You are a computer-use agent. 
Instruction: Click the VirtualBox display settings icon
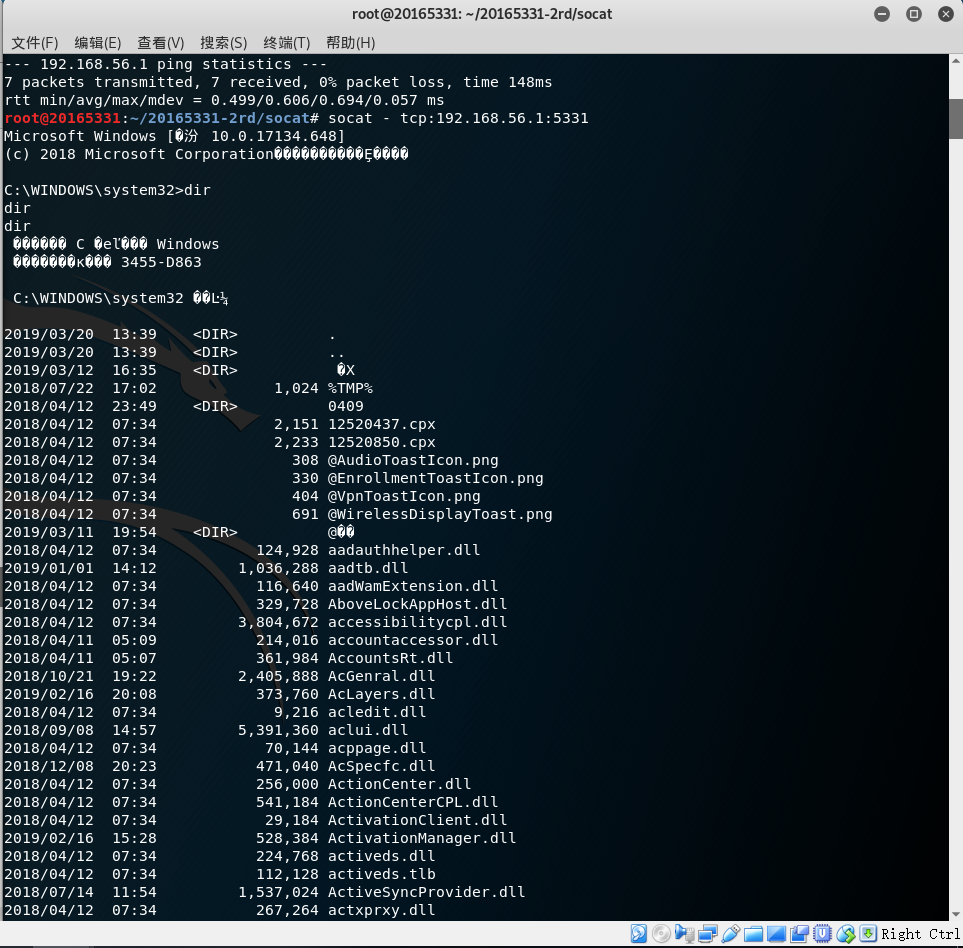776,934
